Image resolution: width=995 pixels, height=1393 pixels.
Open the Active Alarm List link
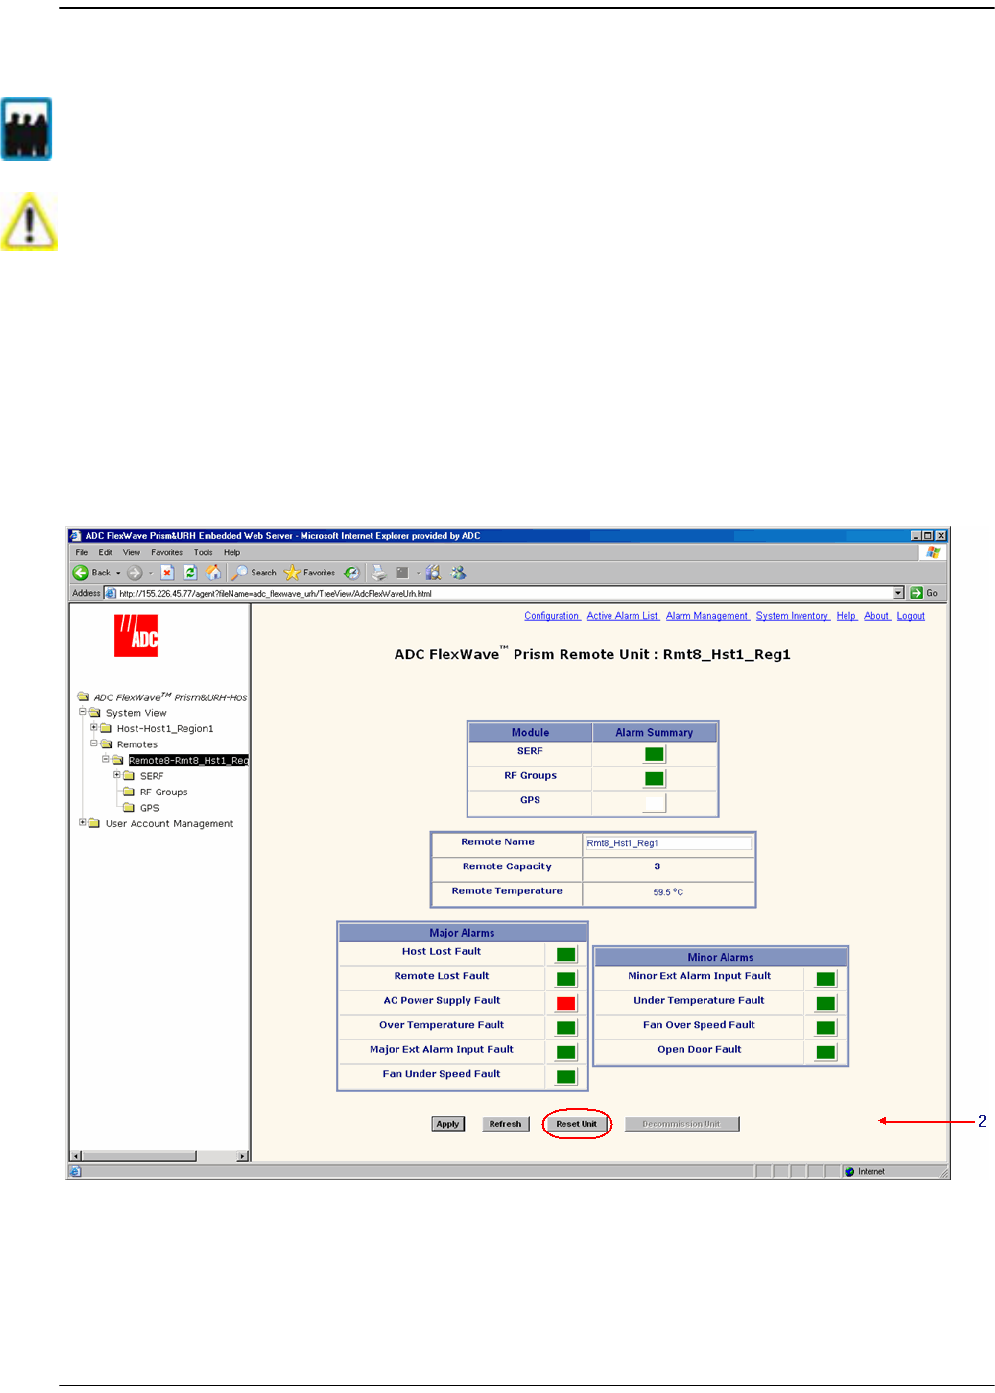pos(623,616)
